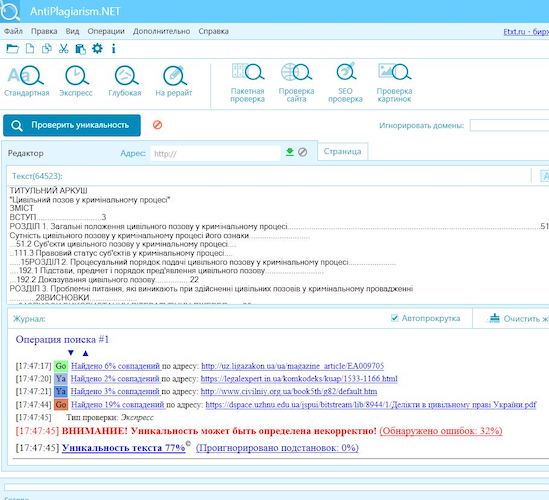Open Пакетная проверка tool
Image resolution: width=549 pixels, height=500 pixels.
[248, 83]
